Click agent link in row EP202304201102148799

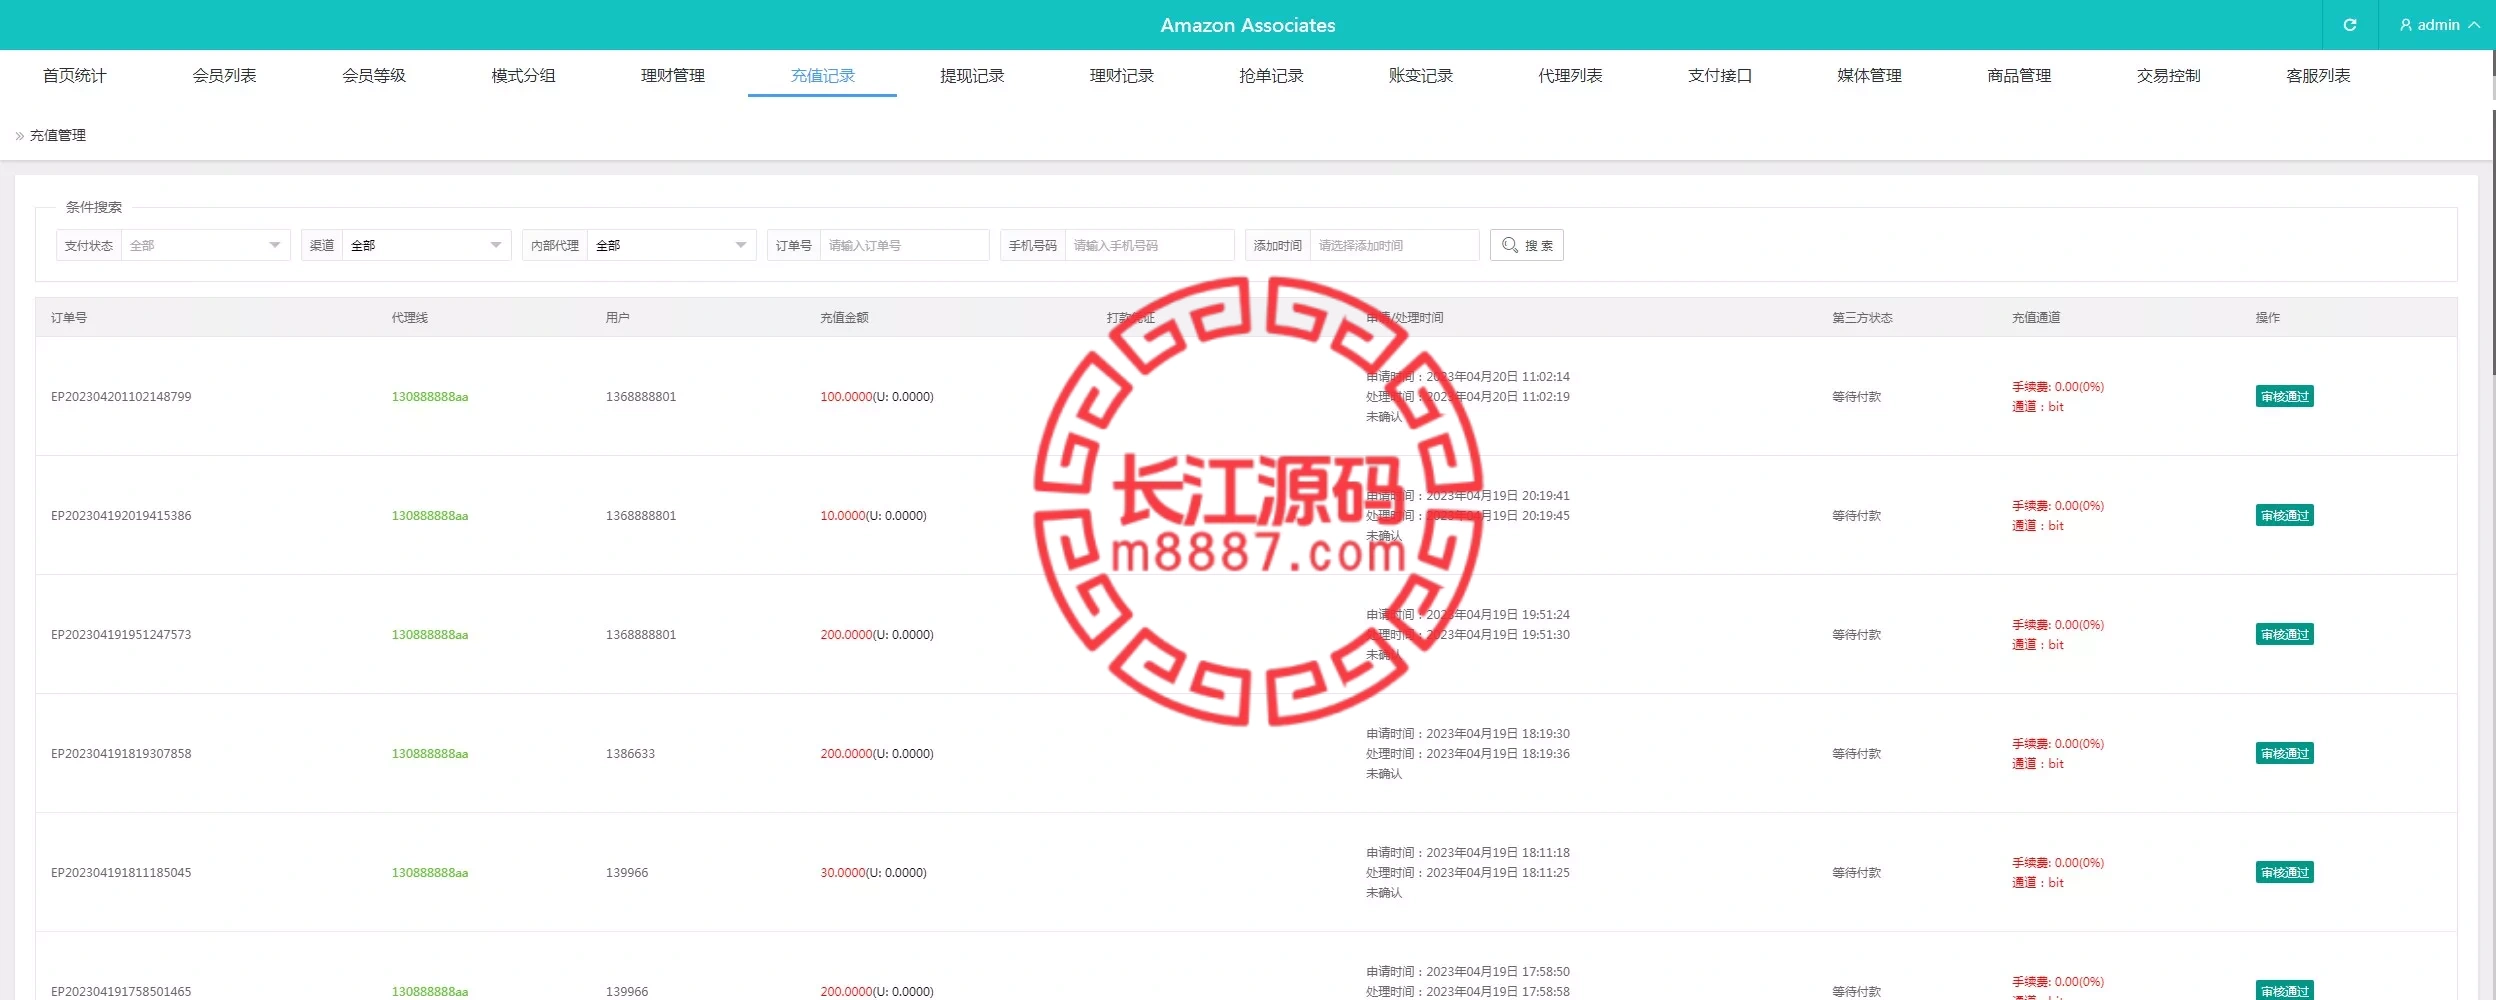click(x=430, y=397)
